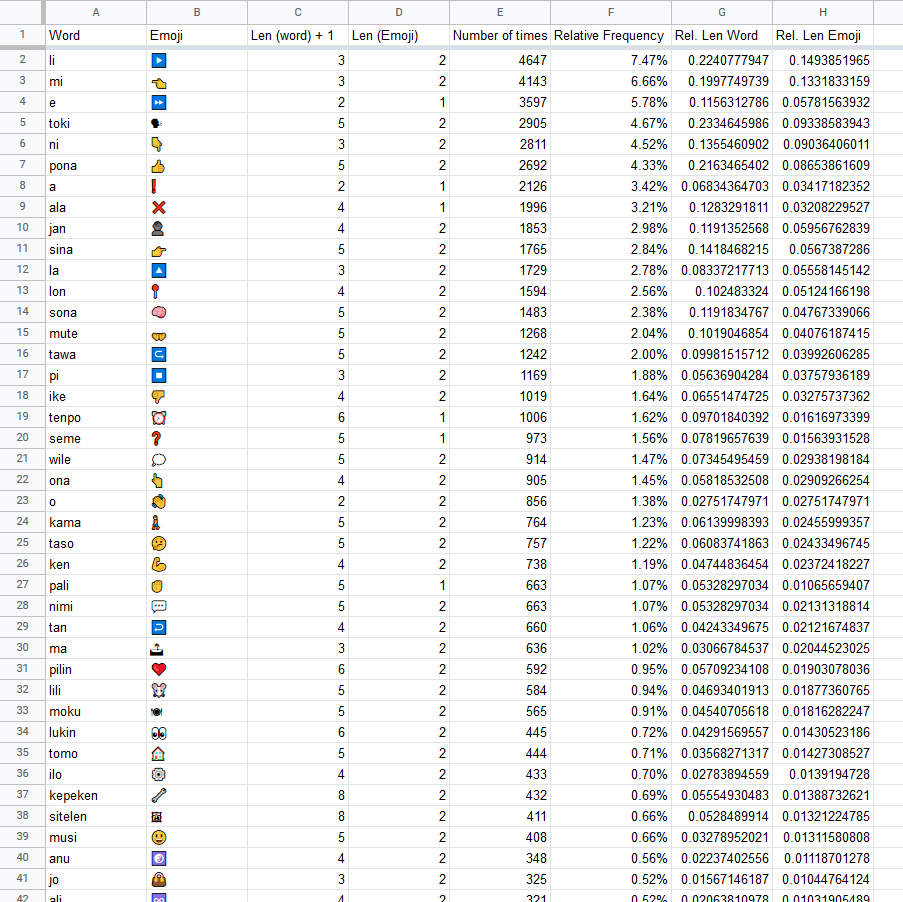Select column F header

[610, 12]
